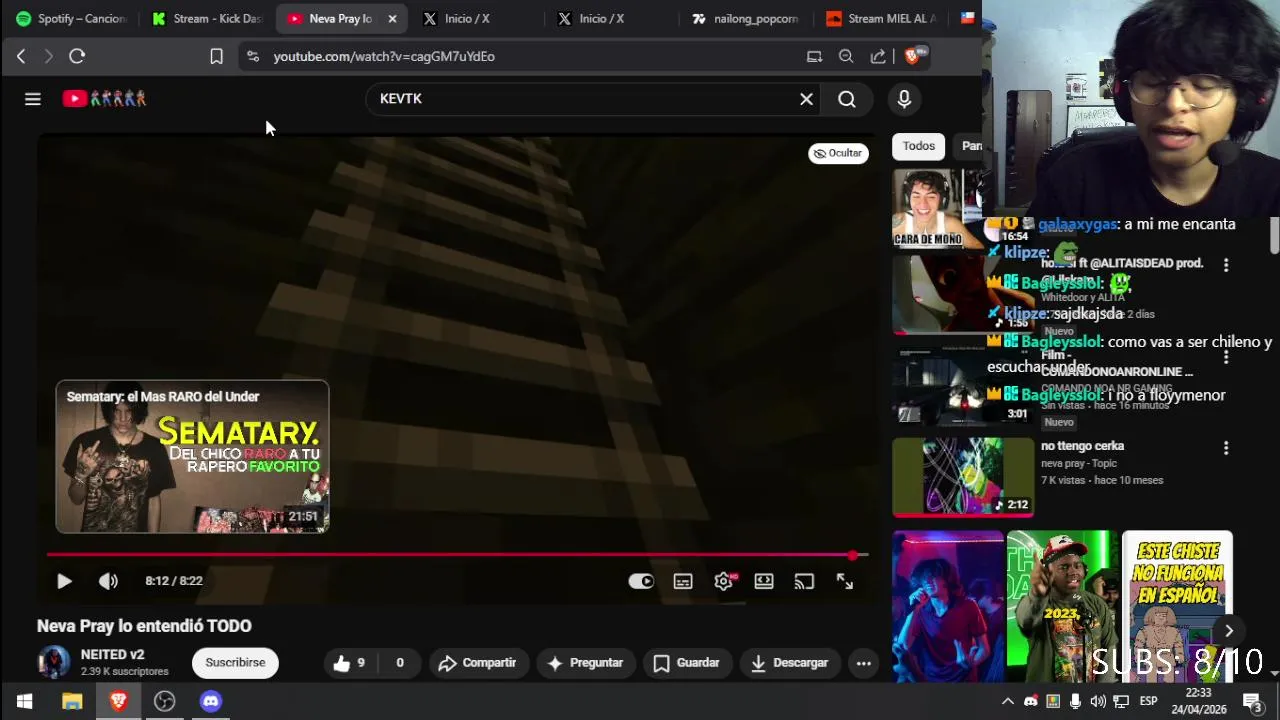
Task: Switch to the first Inicio / X tab
Action: (x=470, y=19)
